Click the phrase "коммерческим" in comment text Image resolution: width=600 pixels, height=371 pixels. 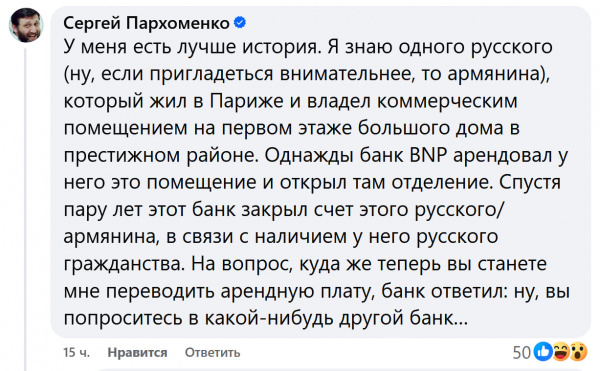448,101
